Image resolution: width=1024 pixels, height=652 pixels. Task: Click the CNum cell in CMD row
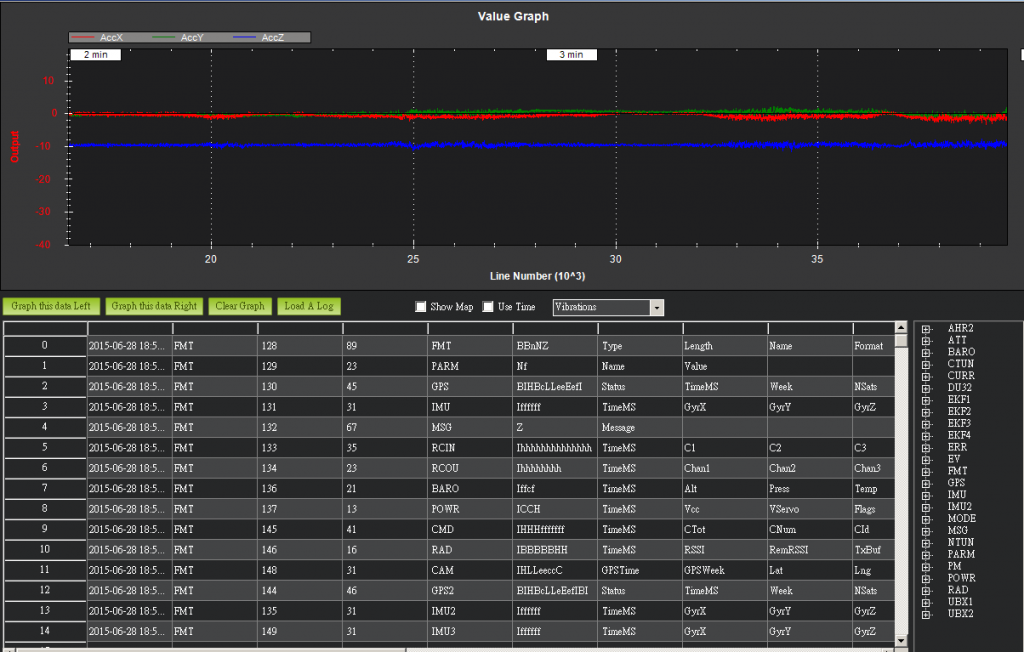tap(810, 529)
